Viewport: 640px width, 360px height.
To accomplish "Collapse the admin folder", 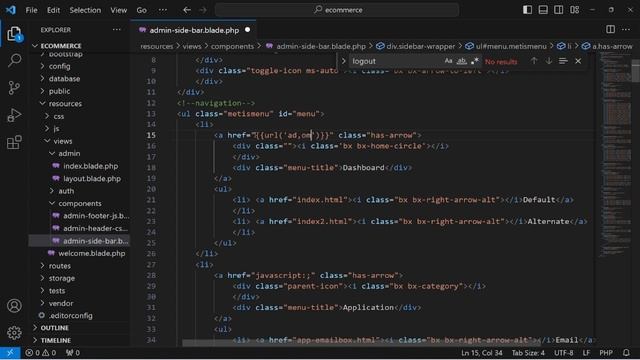I will pyautogui.click(x=69, y=153).
